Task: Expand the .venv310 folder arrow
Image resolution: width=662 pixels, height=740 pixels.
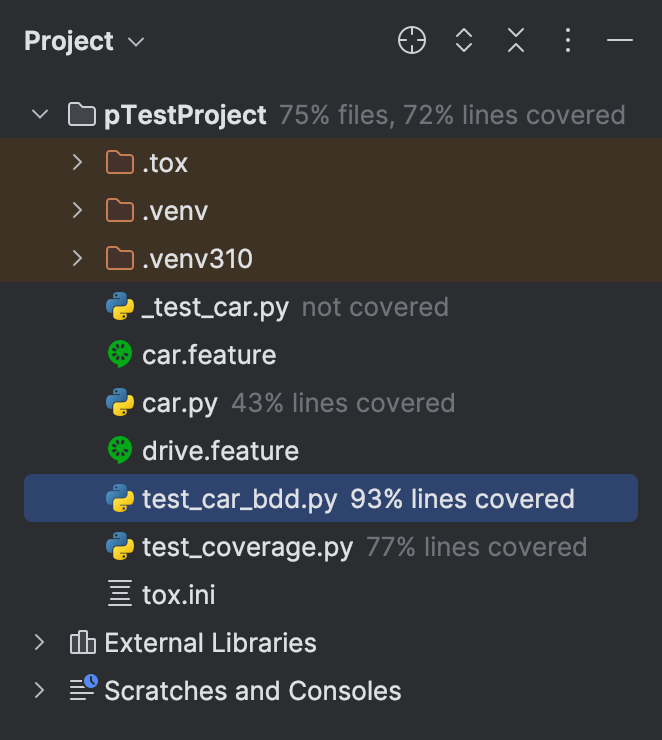Action: click(x=78, y=259)
